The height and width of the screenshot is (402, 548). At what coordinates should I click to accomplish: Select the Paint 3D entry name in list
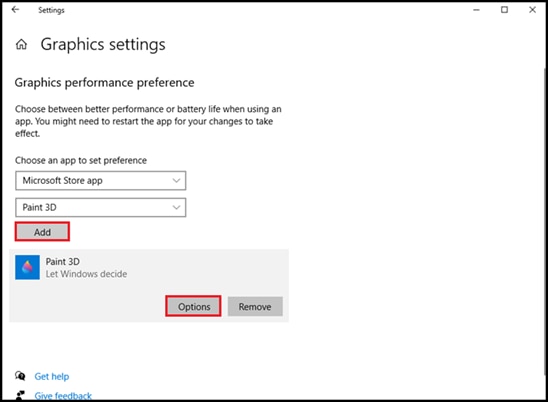(63, 261)
